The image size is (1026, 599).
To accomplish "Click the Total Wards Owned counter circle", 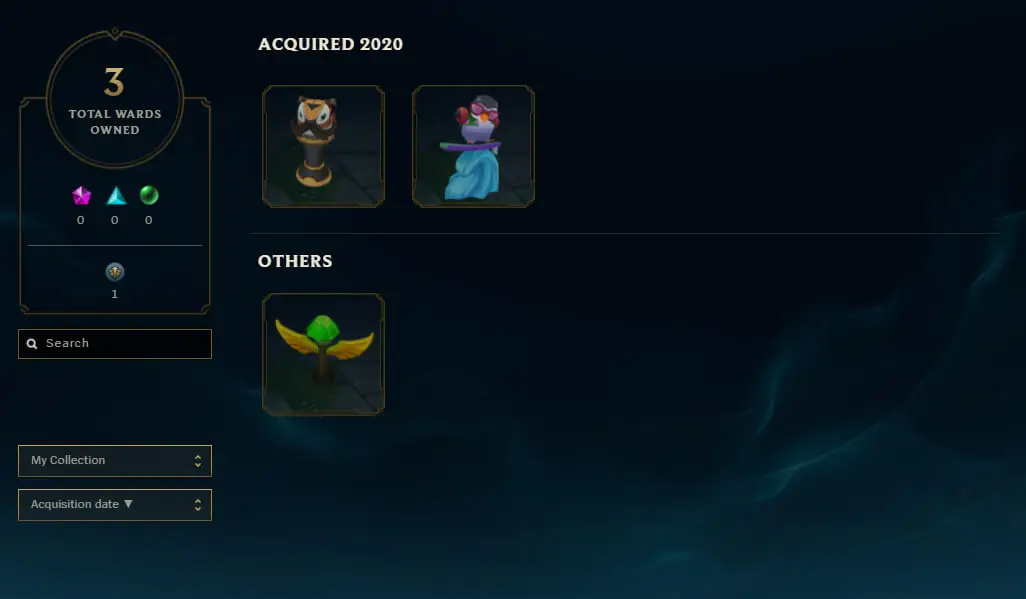I will [115, 99].
